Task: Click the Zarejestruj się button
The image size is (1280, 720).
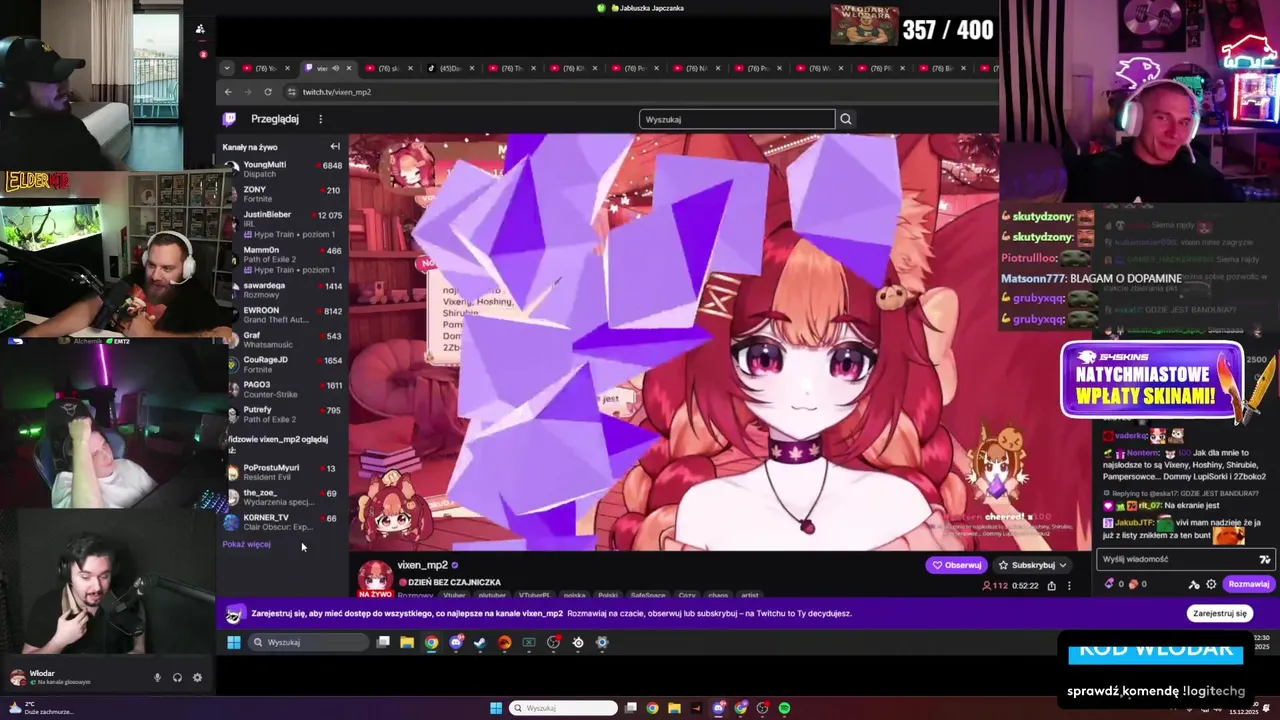Action: pyautogui.click(x=1219, y=613)
